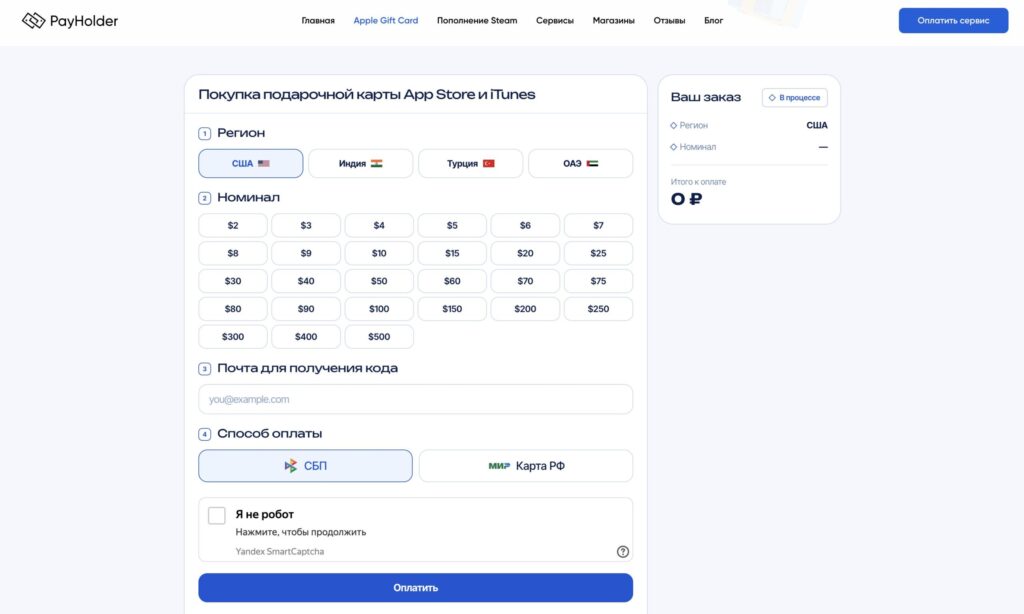
Task: Select the $75 denomination
Action: point(598,281)
